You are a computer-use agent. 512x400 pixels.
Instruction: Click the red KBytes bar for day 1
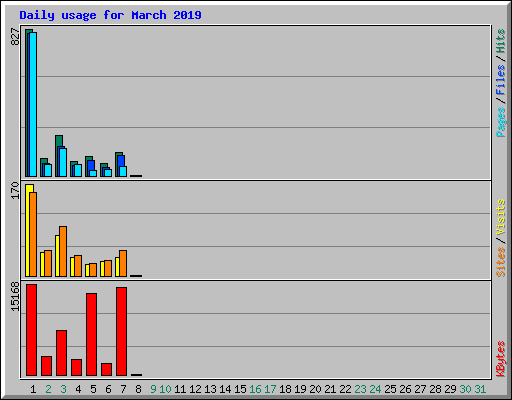pos(32,330)
